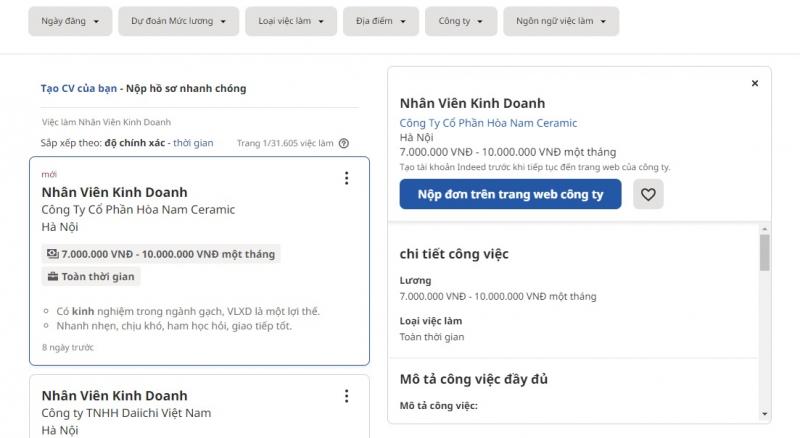Open the Công ty filter dropdown
The width and height of the screenshot is (800, 438).
coord(461,21)
